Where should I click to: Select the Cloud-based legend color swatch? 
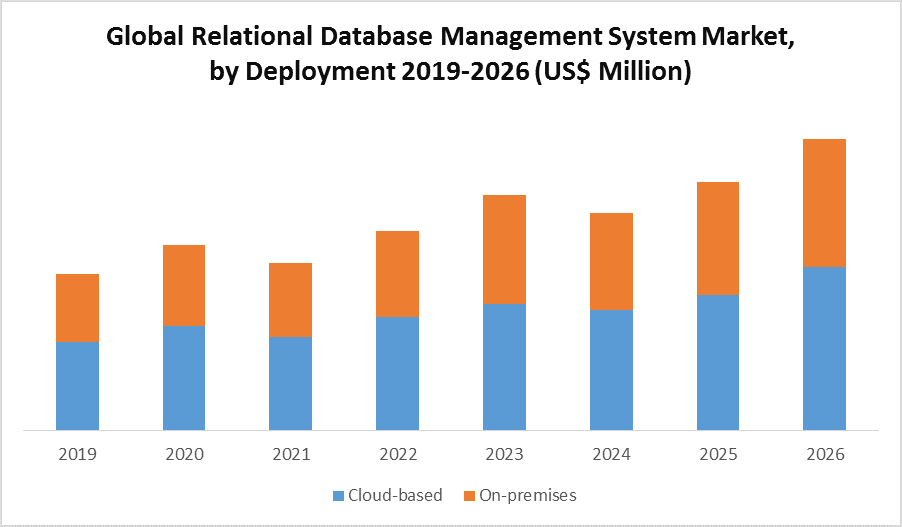[x=338, y=495]
